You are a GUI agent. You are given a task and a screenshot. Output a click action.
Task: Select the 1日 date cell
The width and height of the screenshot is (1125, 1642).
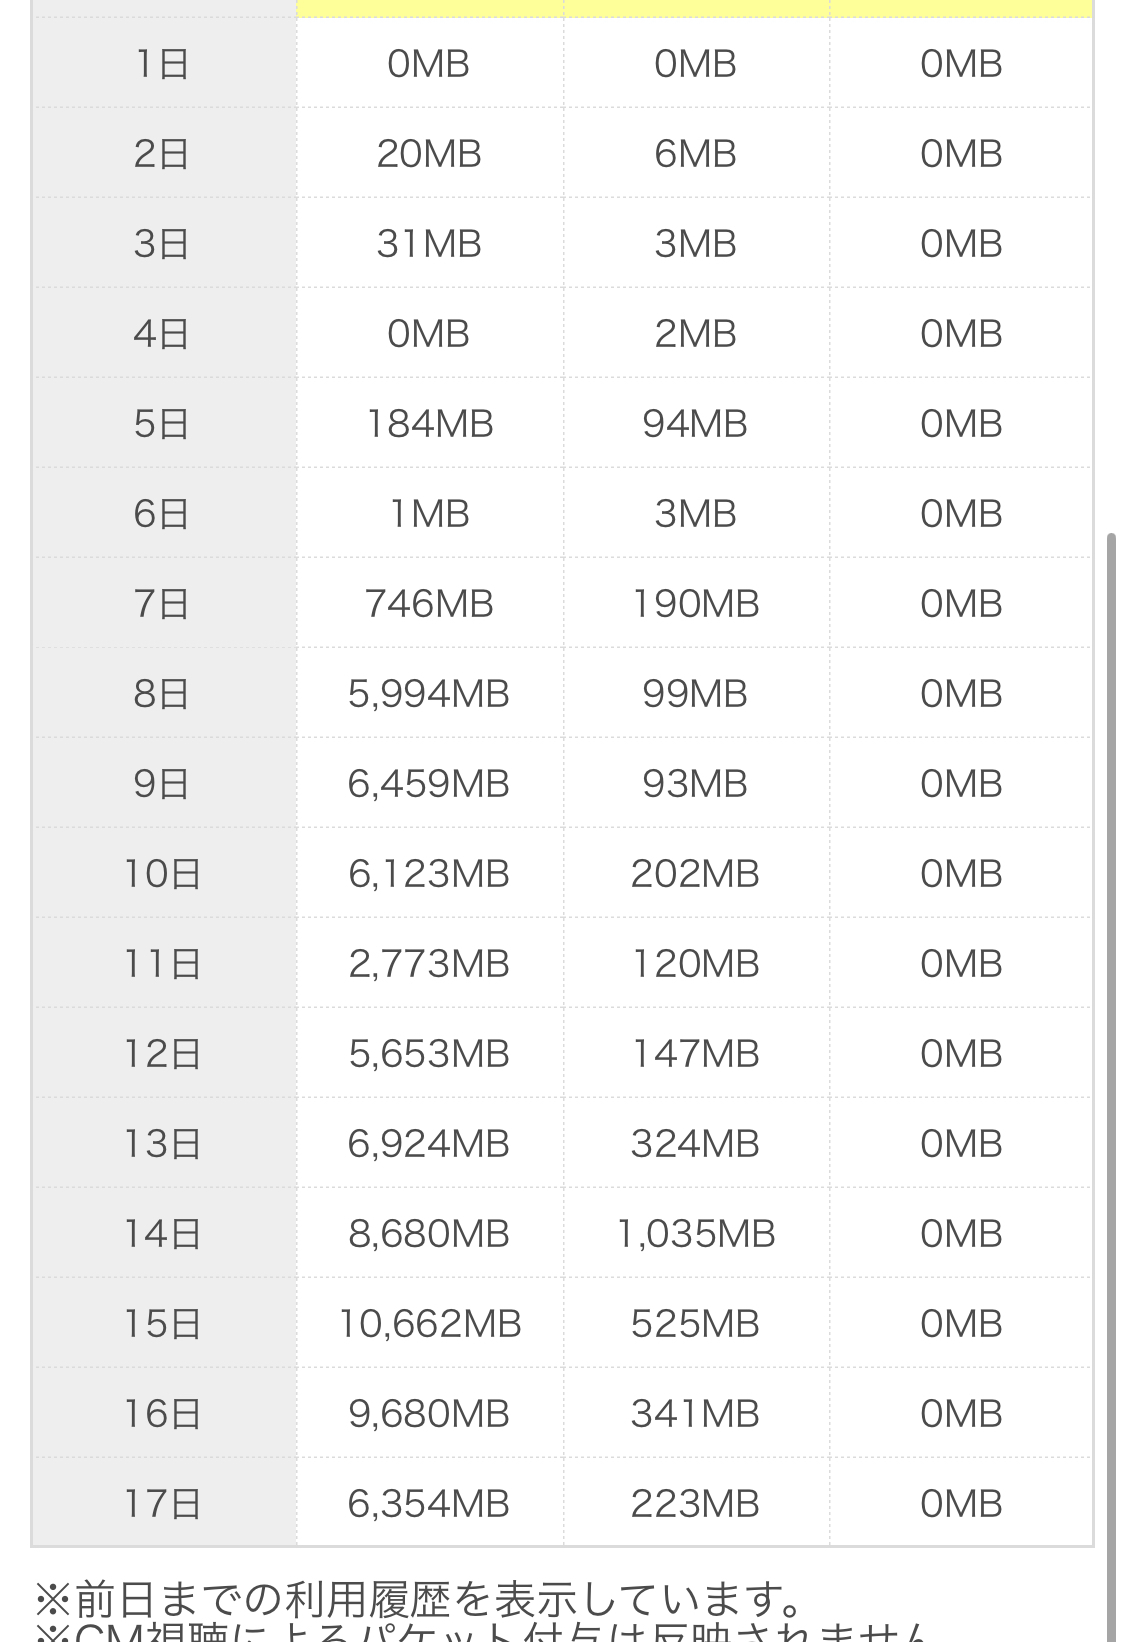pos(162,65)
